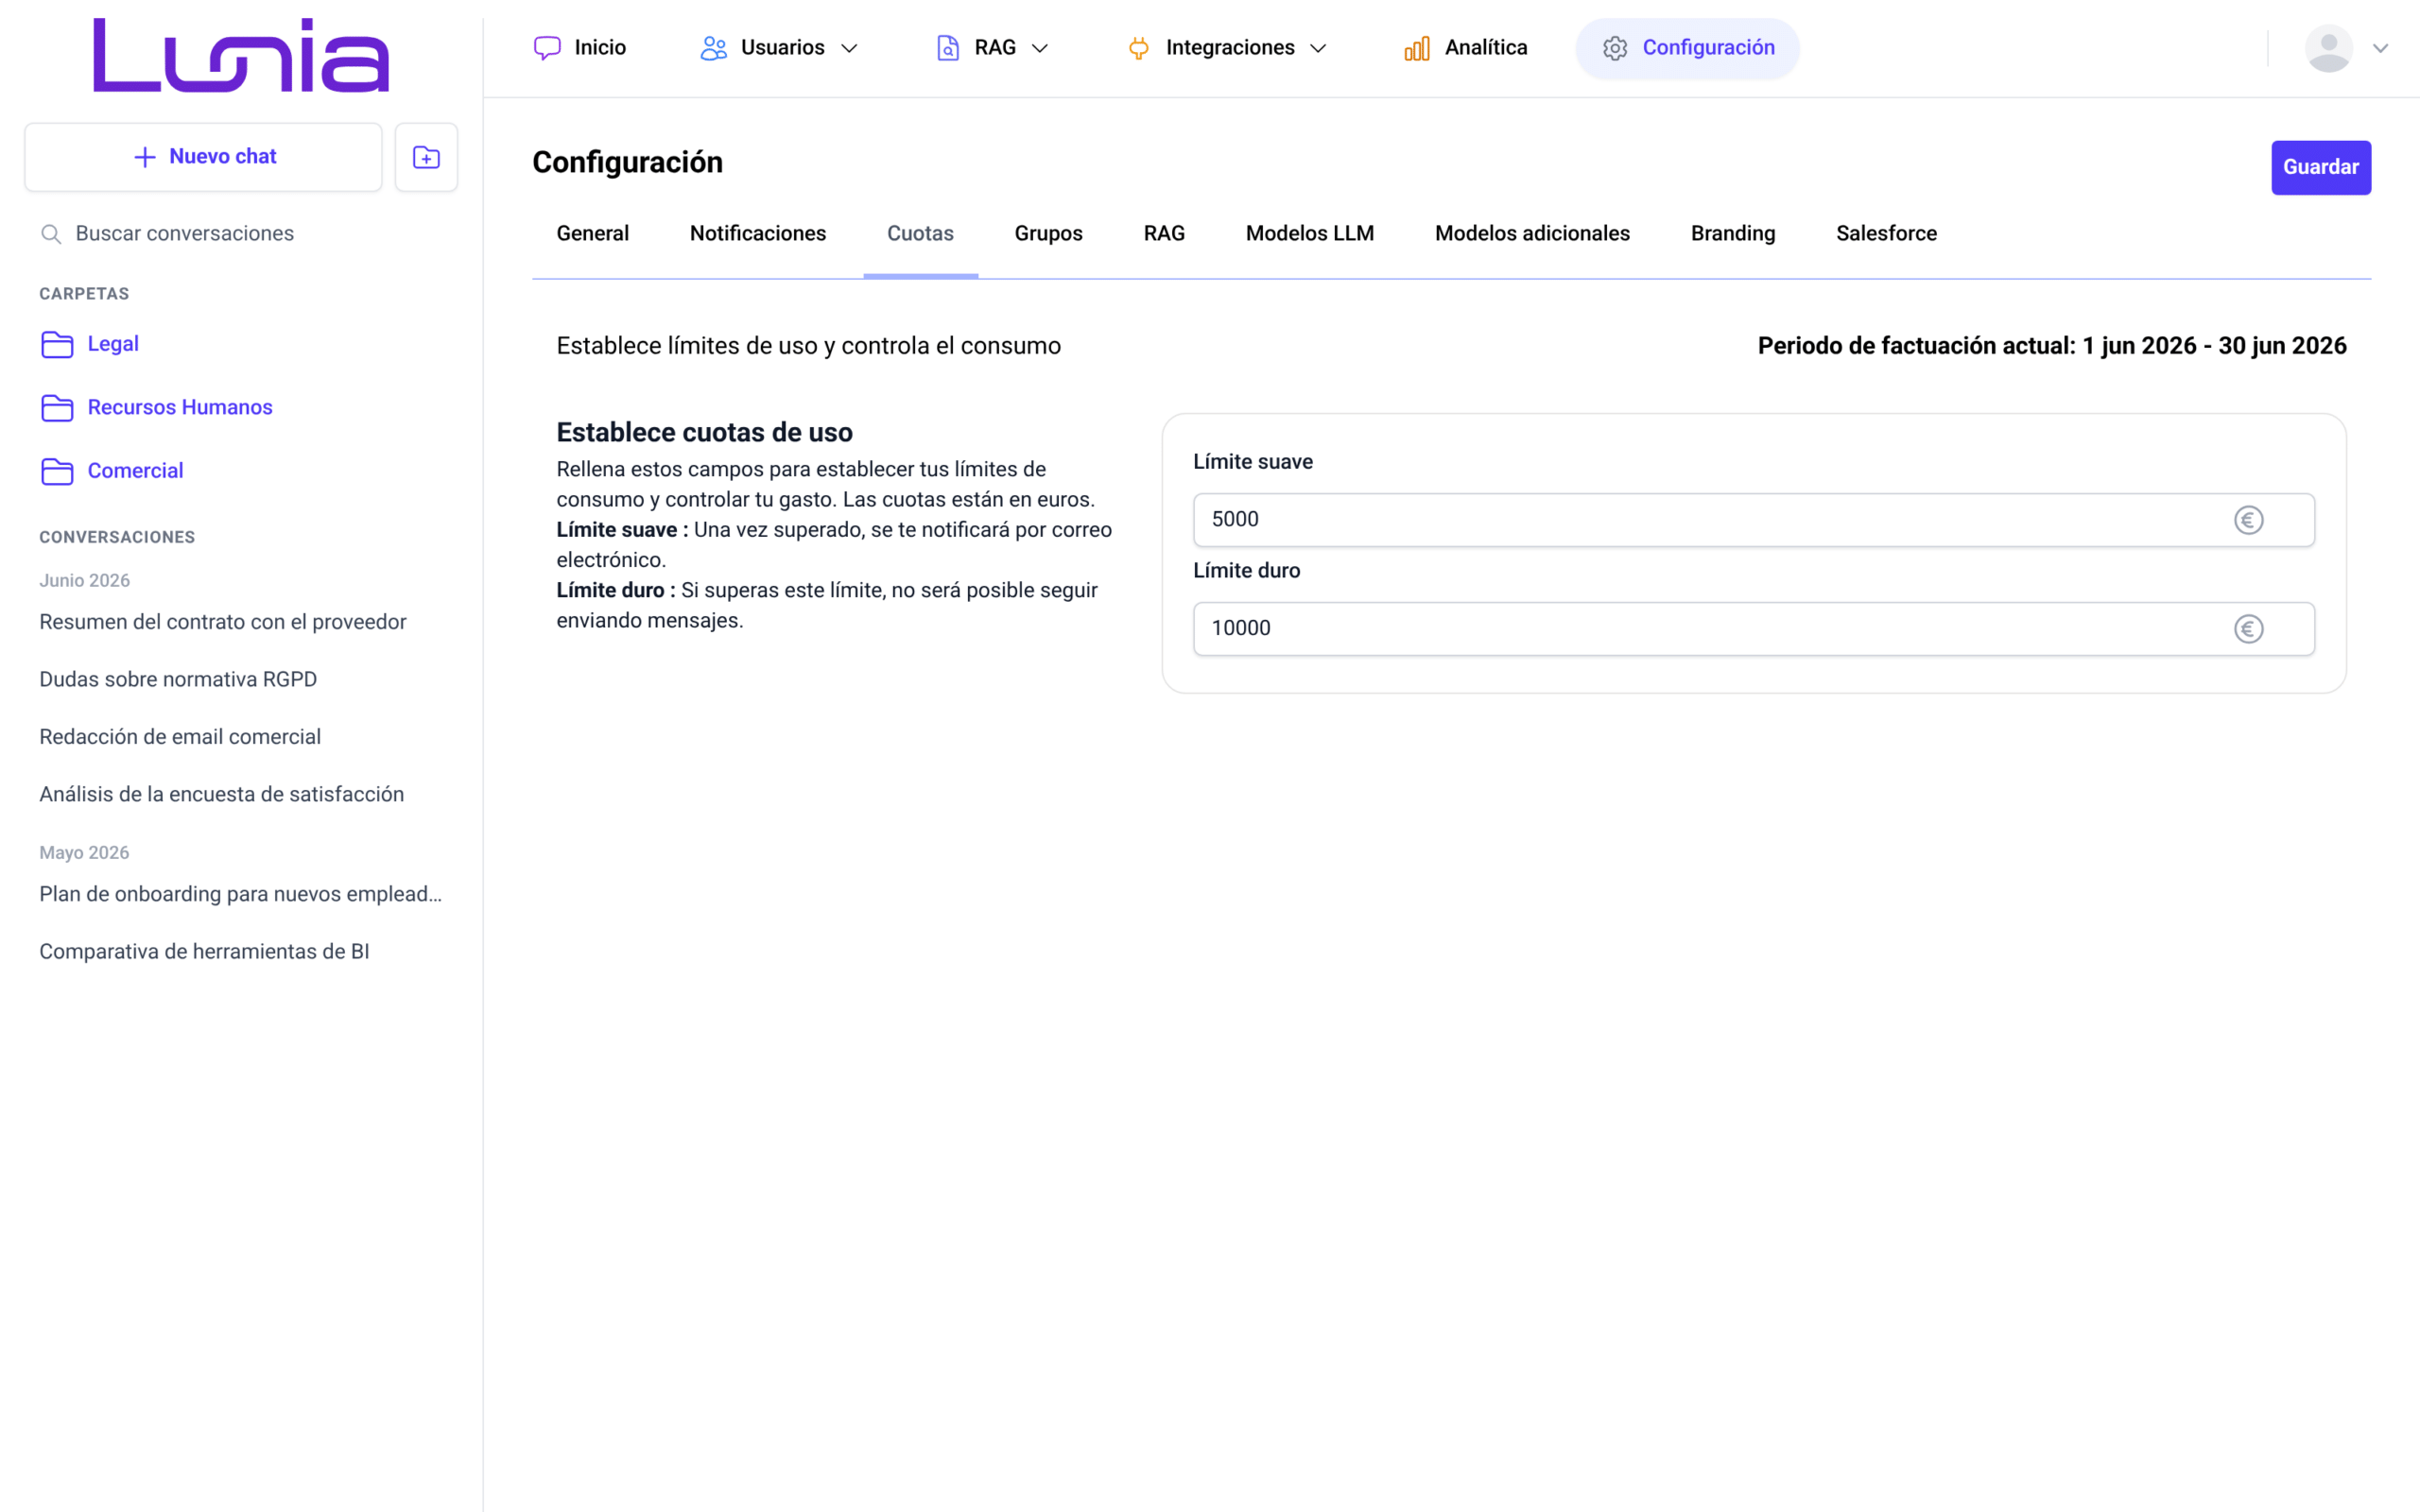Click the Guardar button
The width and height of the screenshot is (2420, 1512).
(x=2320, y=167)
